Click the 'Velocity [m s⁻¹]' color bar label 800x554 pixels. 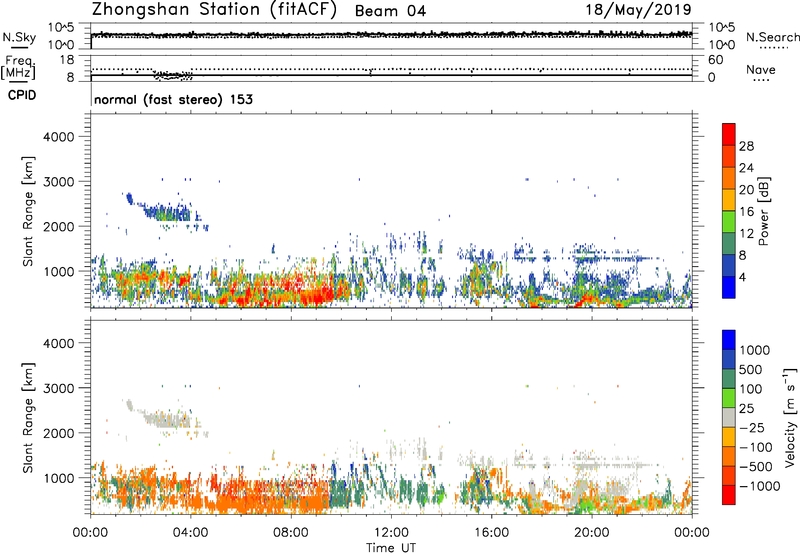[790, 417]
